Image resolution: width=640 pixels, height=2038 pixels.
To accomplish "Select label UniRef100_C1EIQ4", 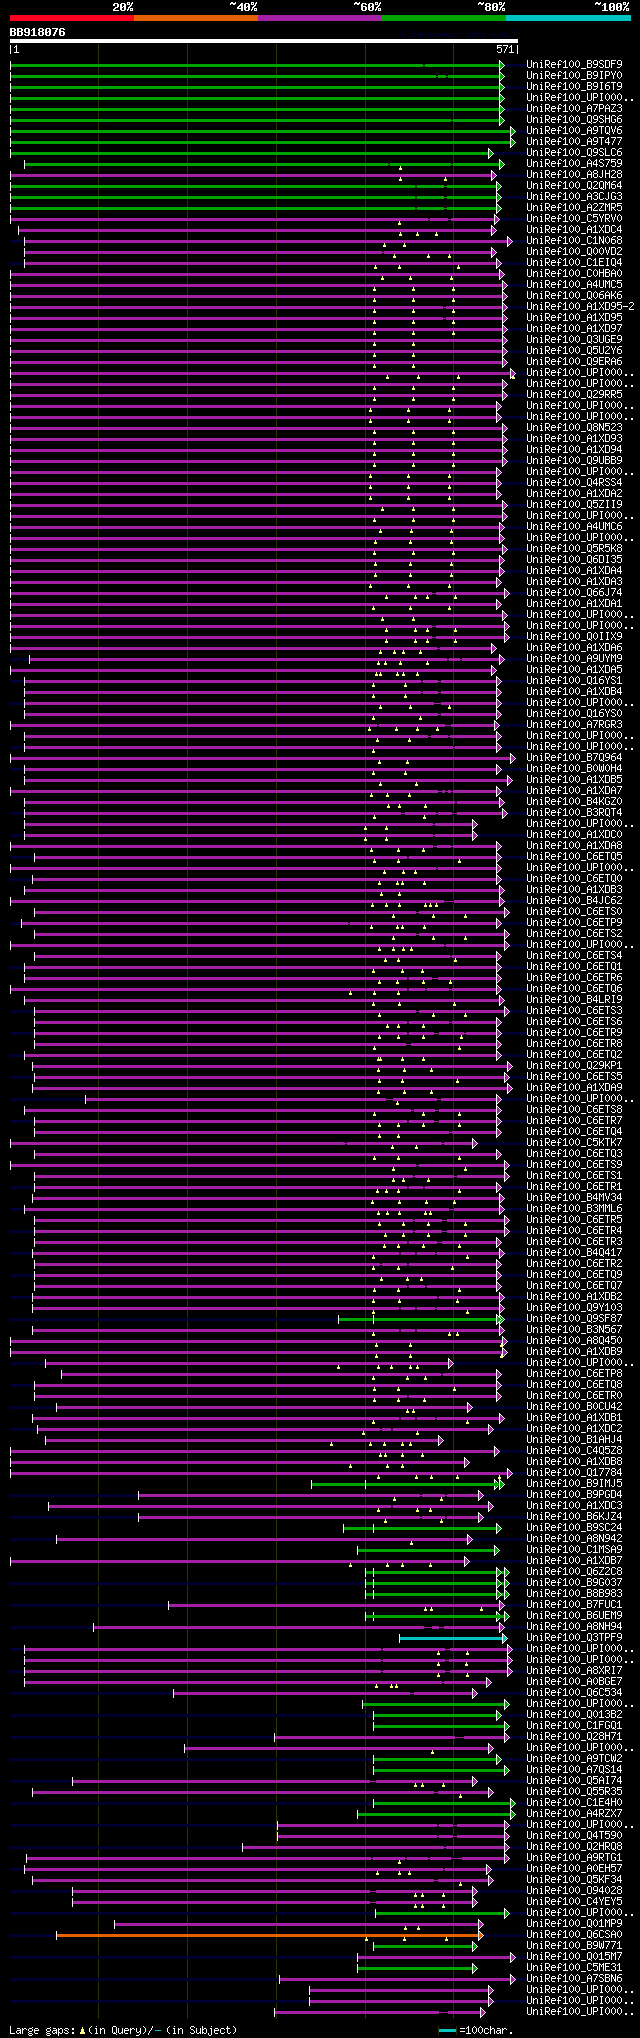I will (574, 262).
